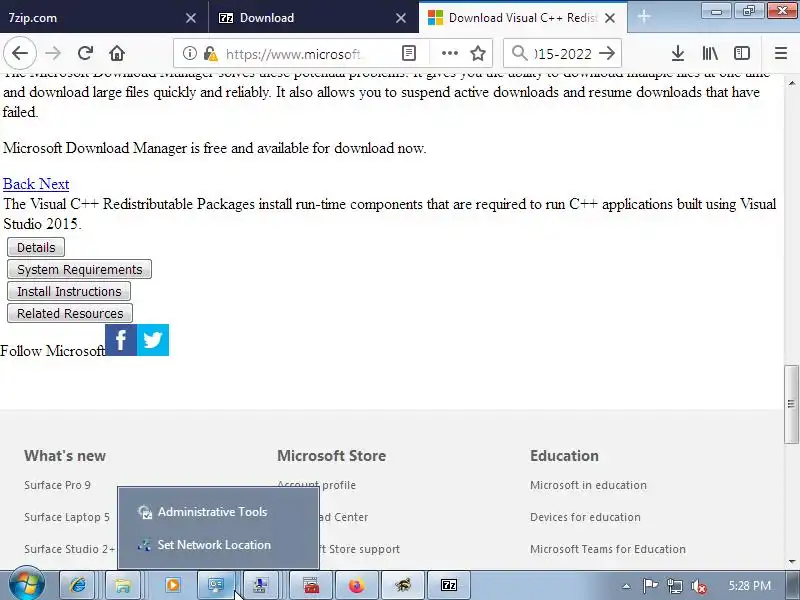800x600 pixels.
Task: Click the search box containing 15-2022
Action: tap(563, 54)
